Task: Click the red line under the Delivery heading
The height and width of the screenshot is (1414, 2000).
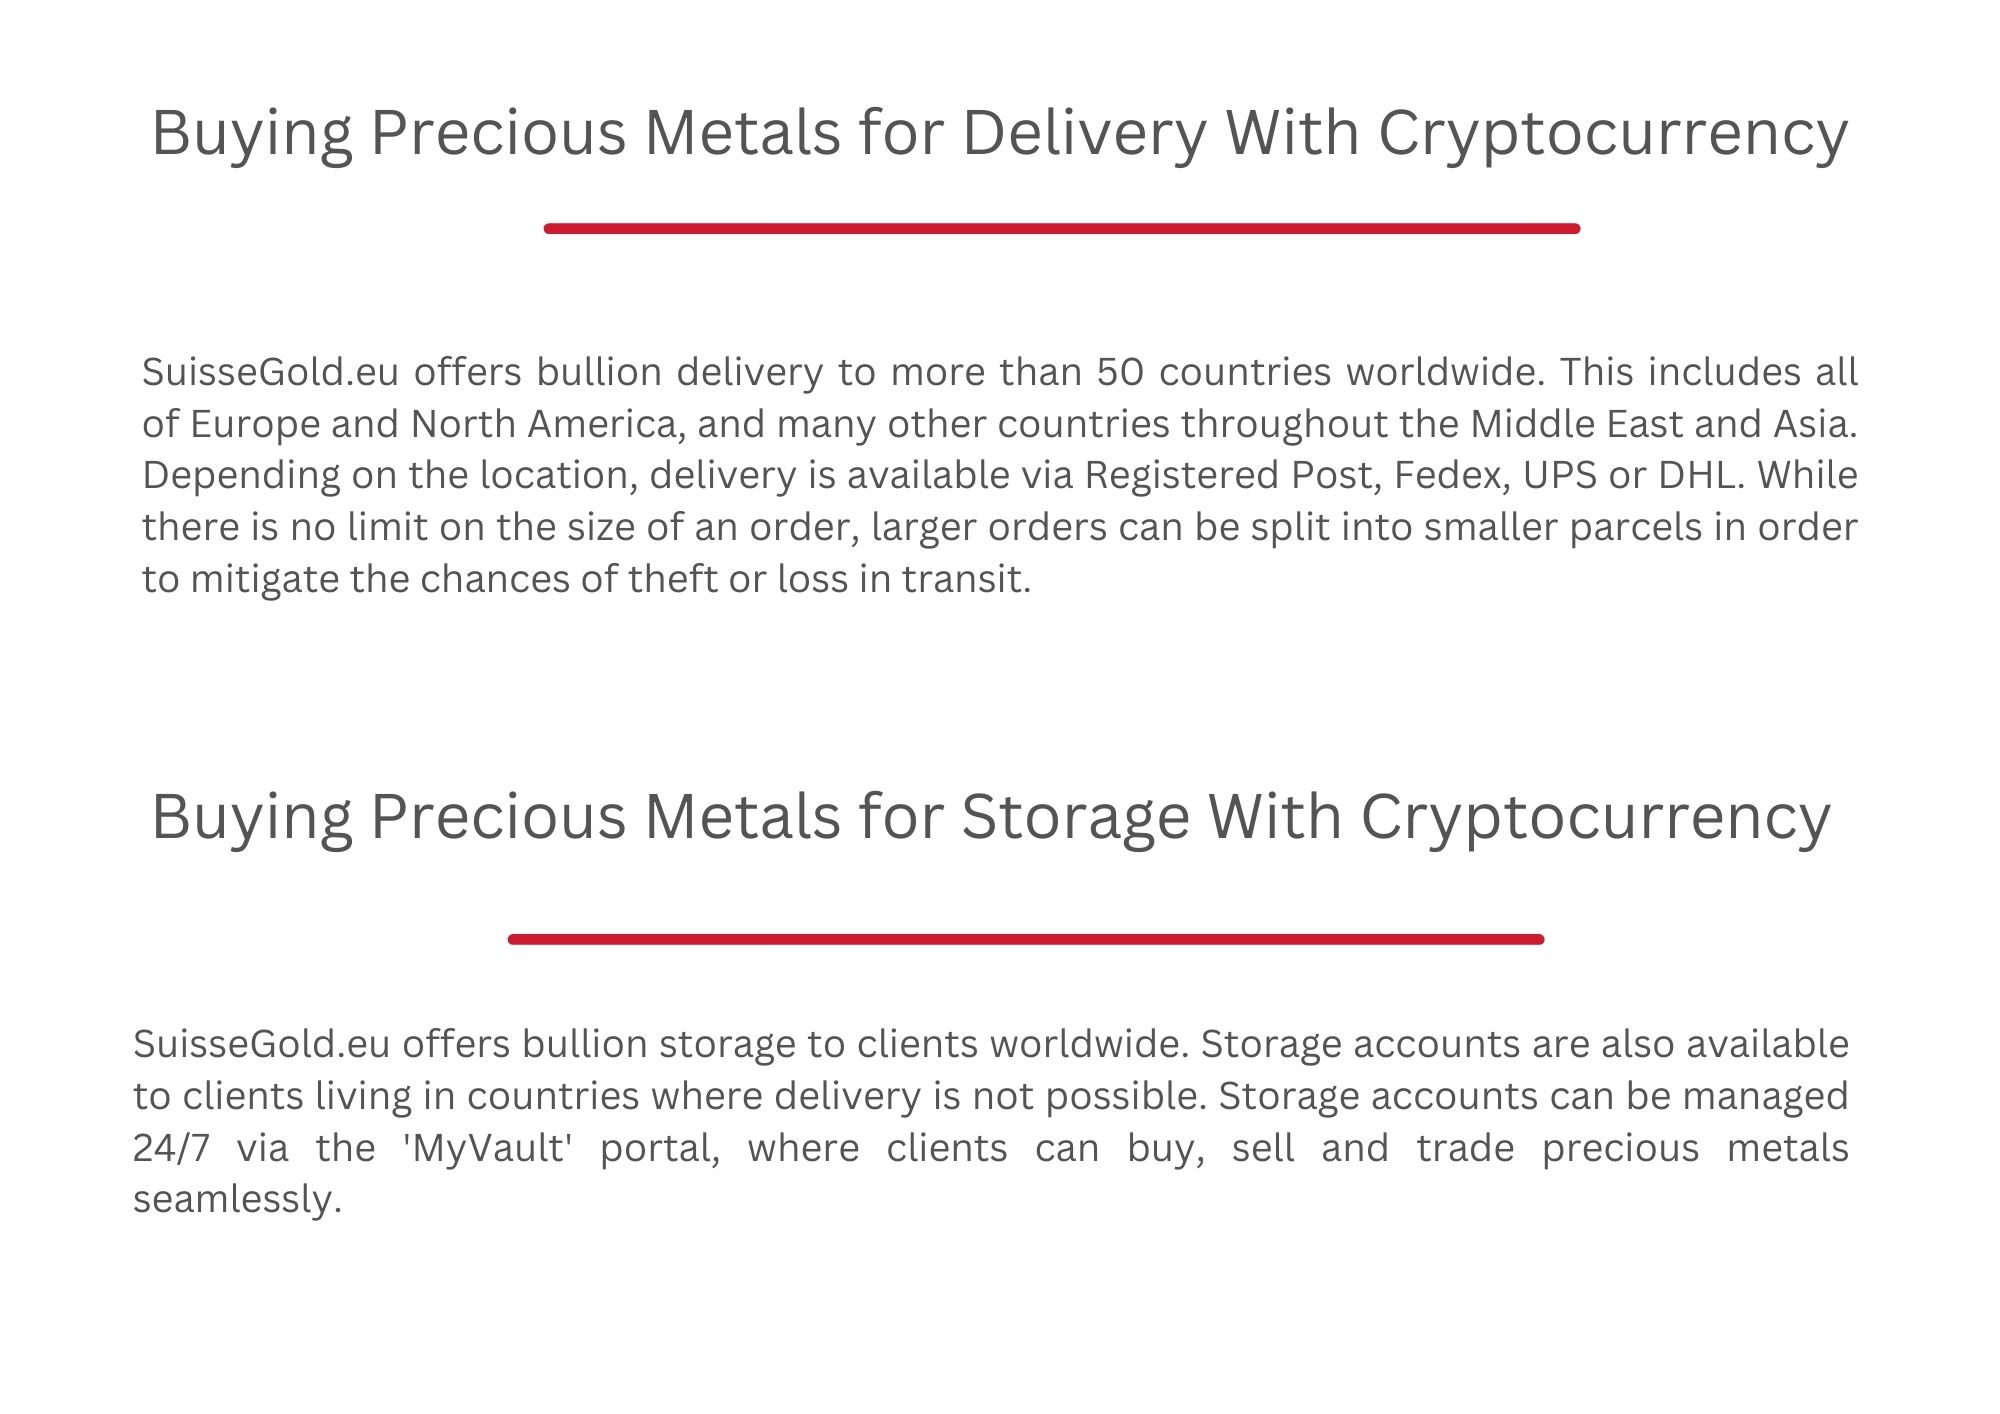Action: [x=1062, y=229]
